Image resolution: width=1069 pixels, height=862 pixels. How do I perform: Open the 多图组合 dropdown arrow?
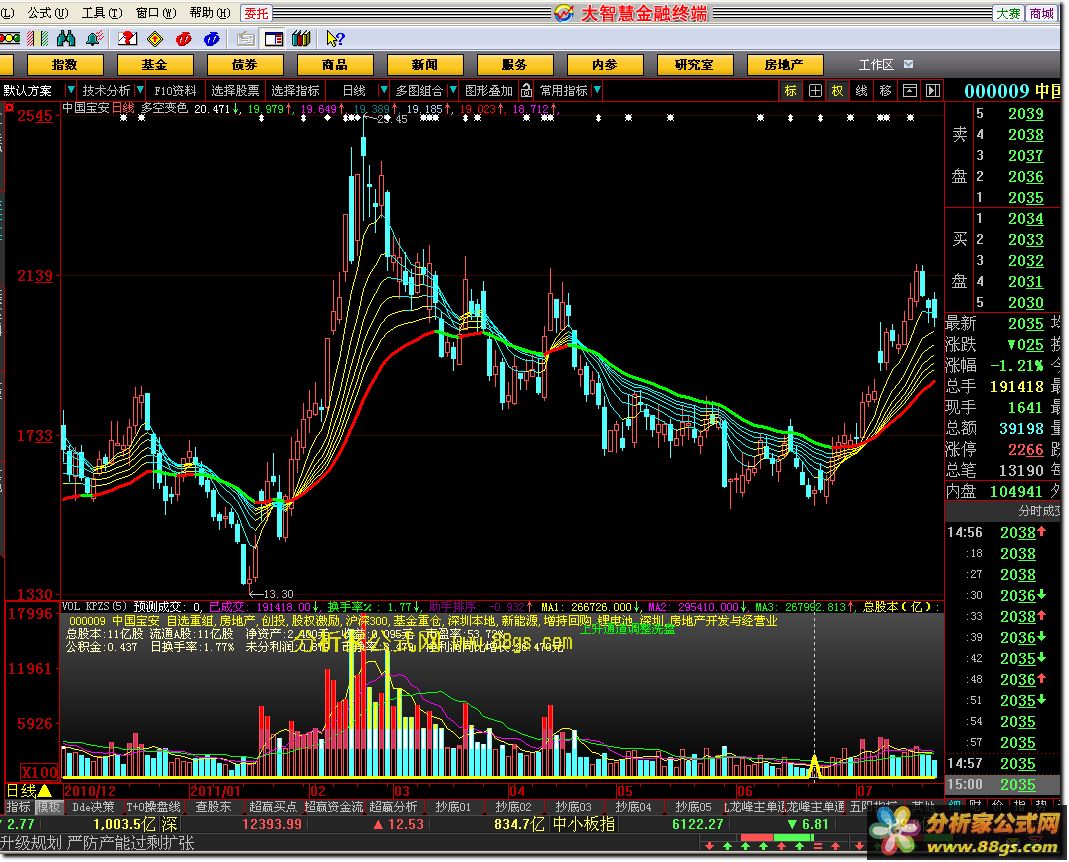point(453,90)
